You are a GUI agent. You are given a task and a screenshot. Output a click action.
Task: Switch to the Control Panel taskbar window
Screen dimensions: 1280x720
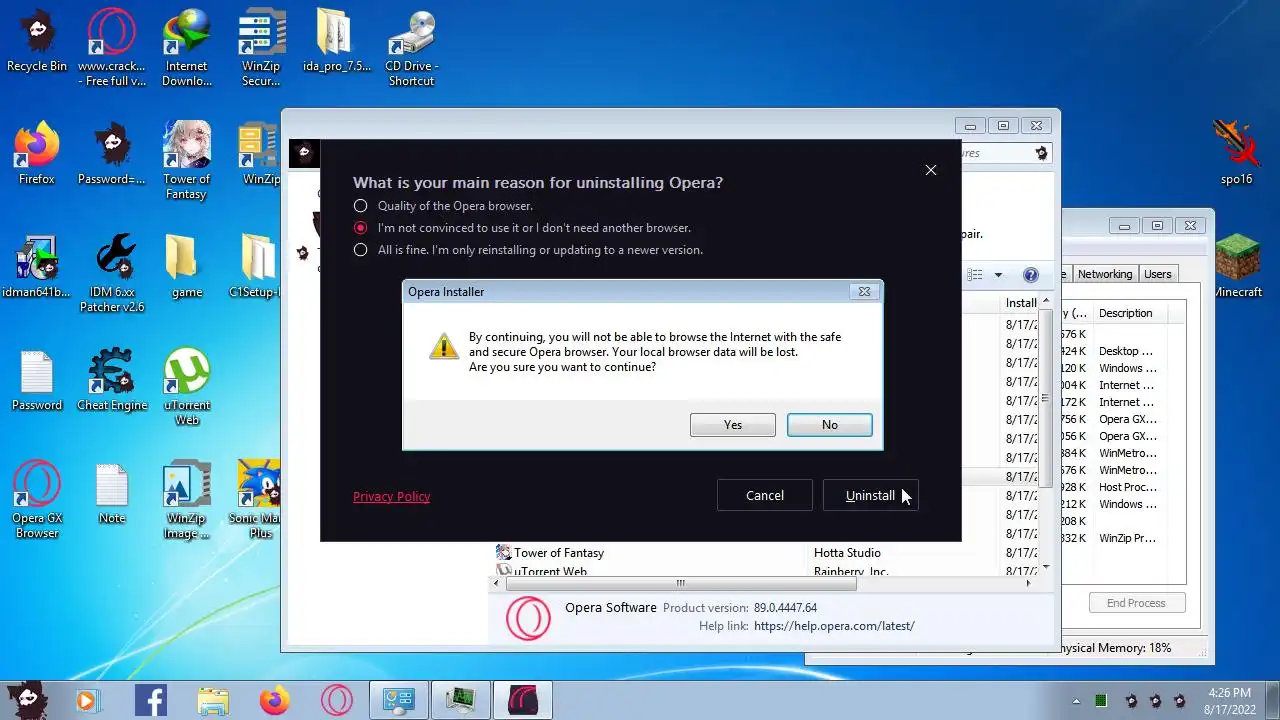399,701
